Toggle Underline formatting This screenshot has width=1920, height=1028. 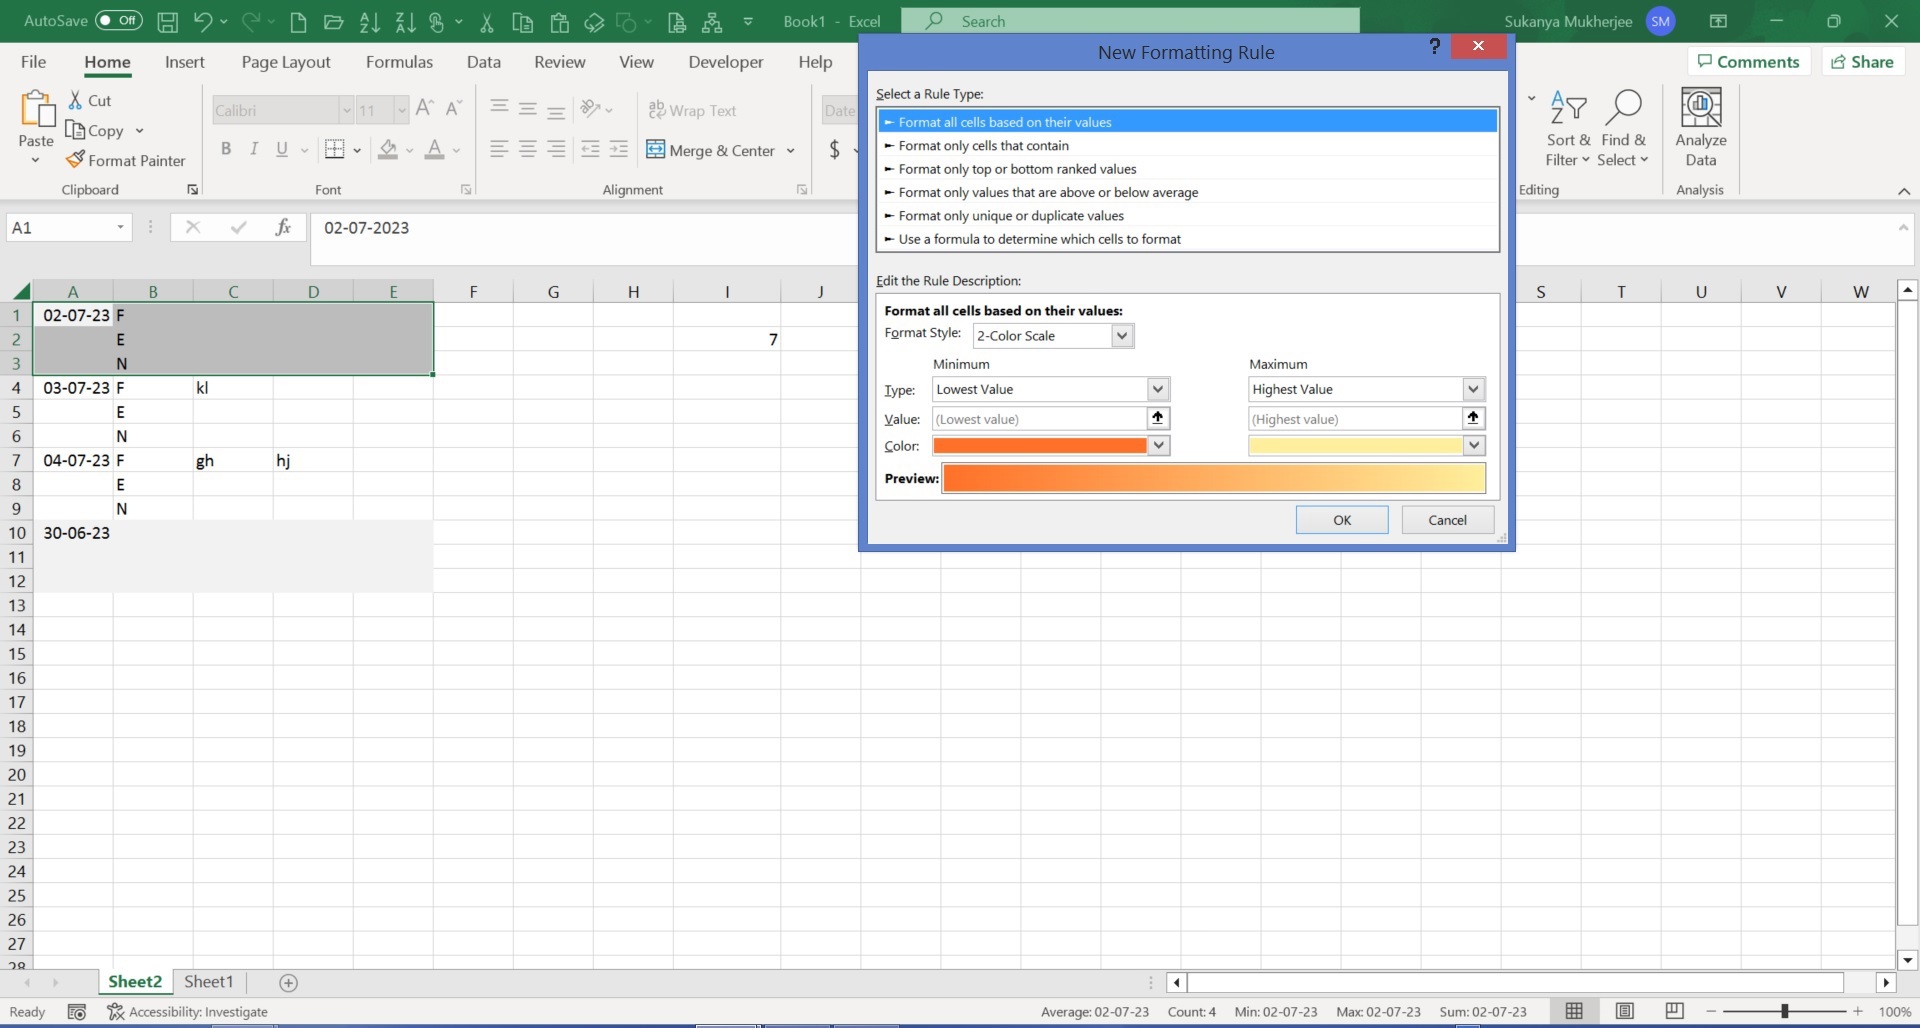(x=282, y=149)
